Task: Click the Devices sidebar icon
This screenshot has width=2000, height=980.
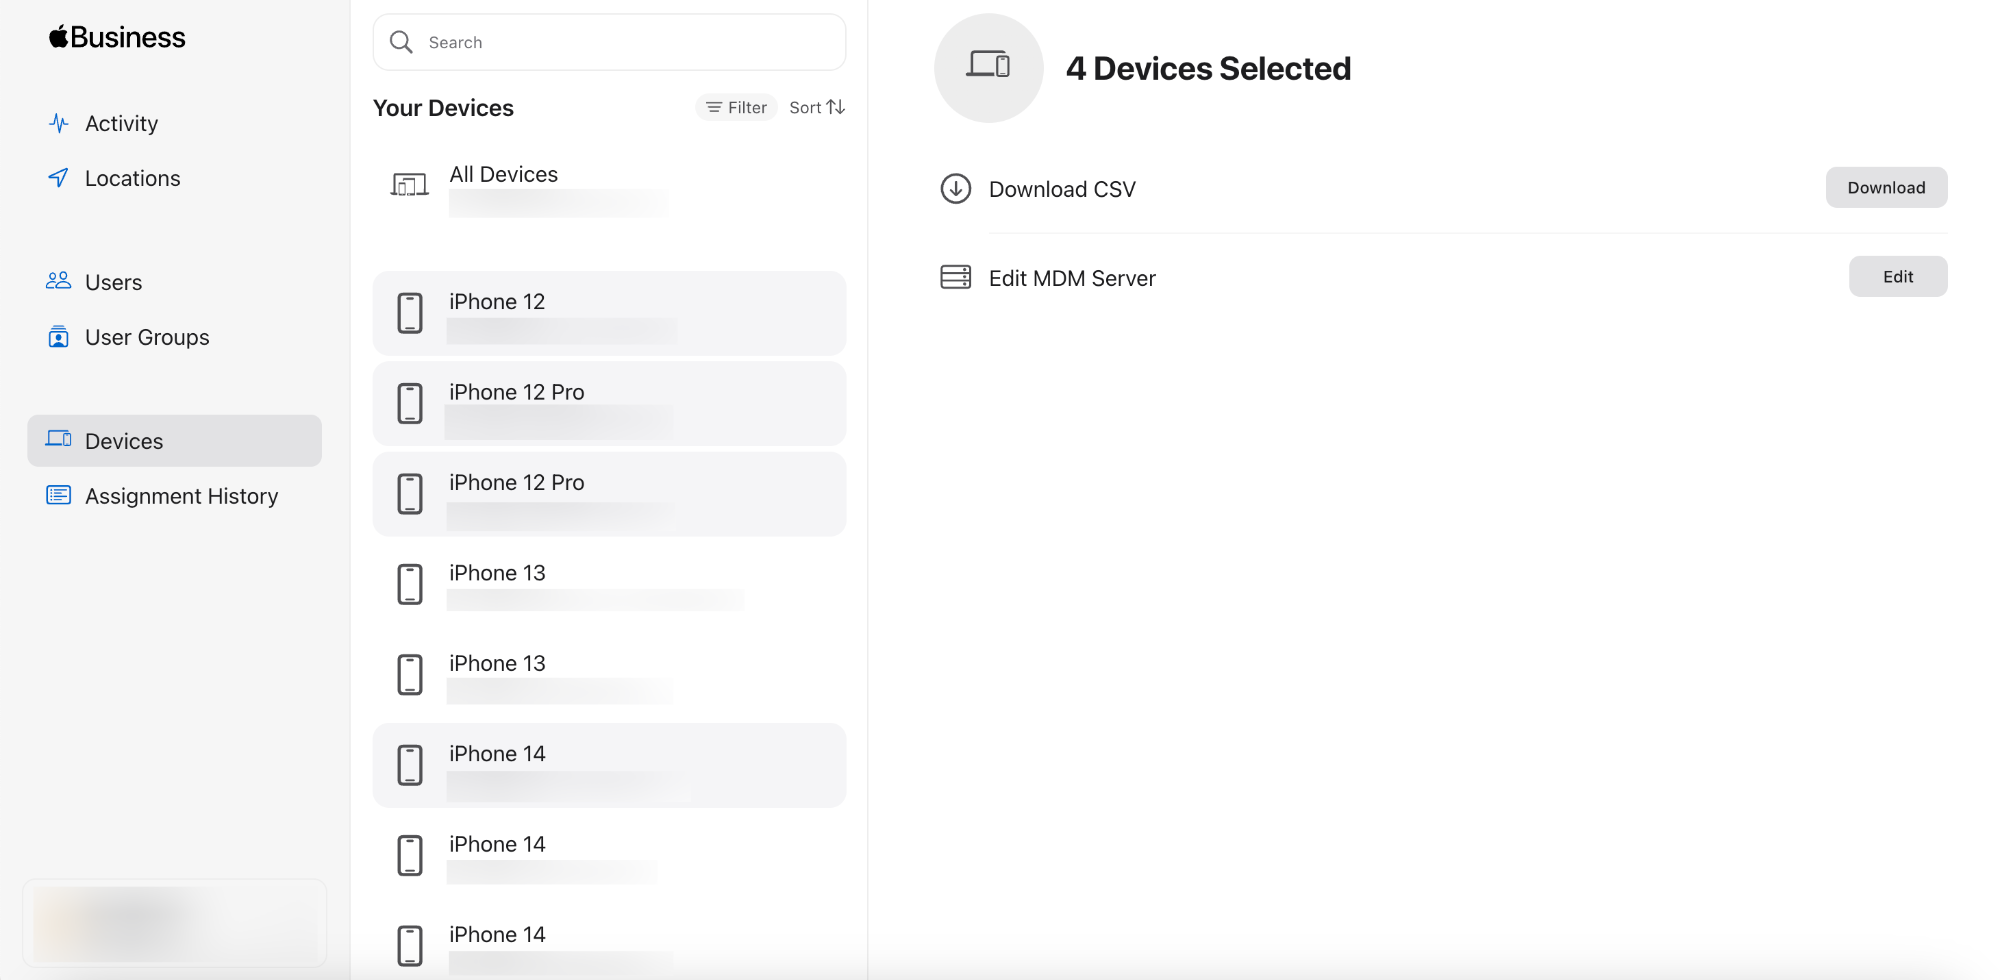Action: [59, 439]
